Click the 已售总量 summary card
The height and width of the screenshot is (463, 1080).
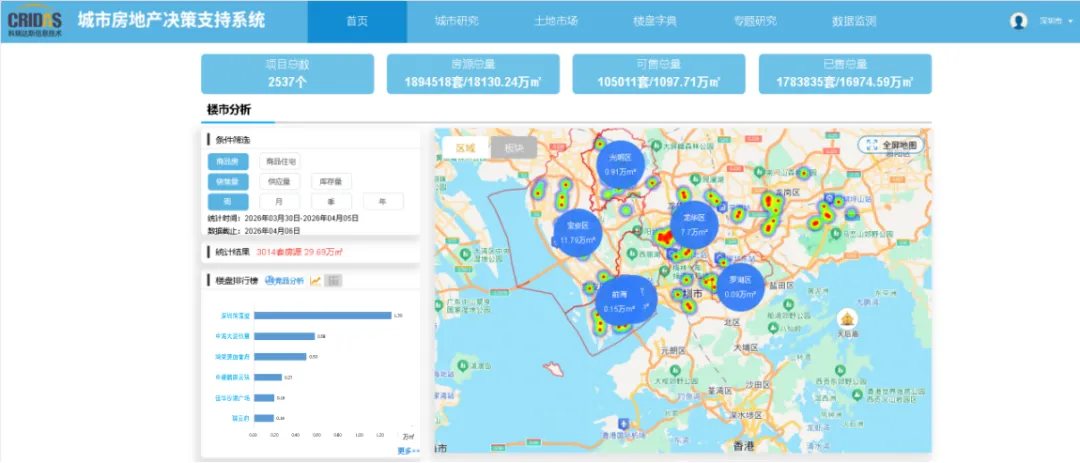coord(845,74)
